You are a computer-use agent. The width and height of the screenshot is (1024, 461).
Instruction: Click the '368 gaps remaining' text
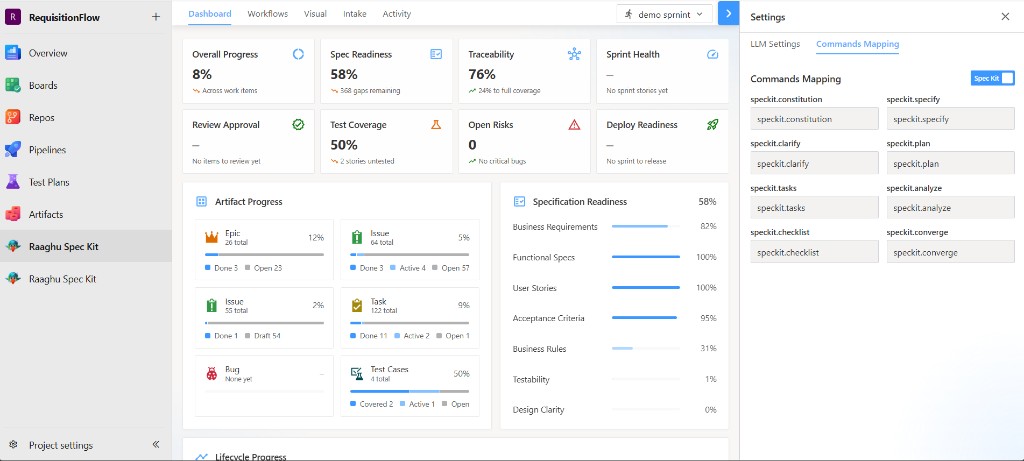click(370, 91)
